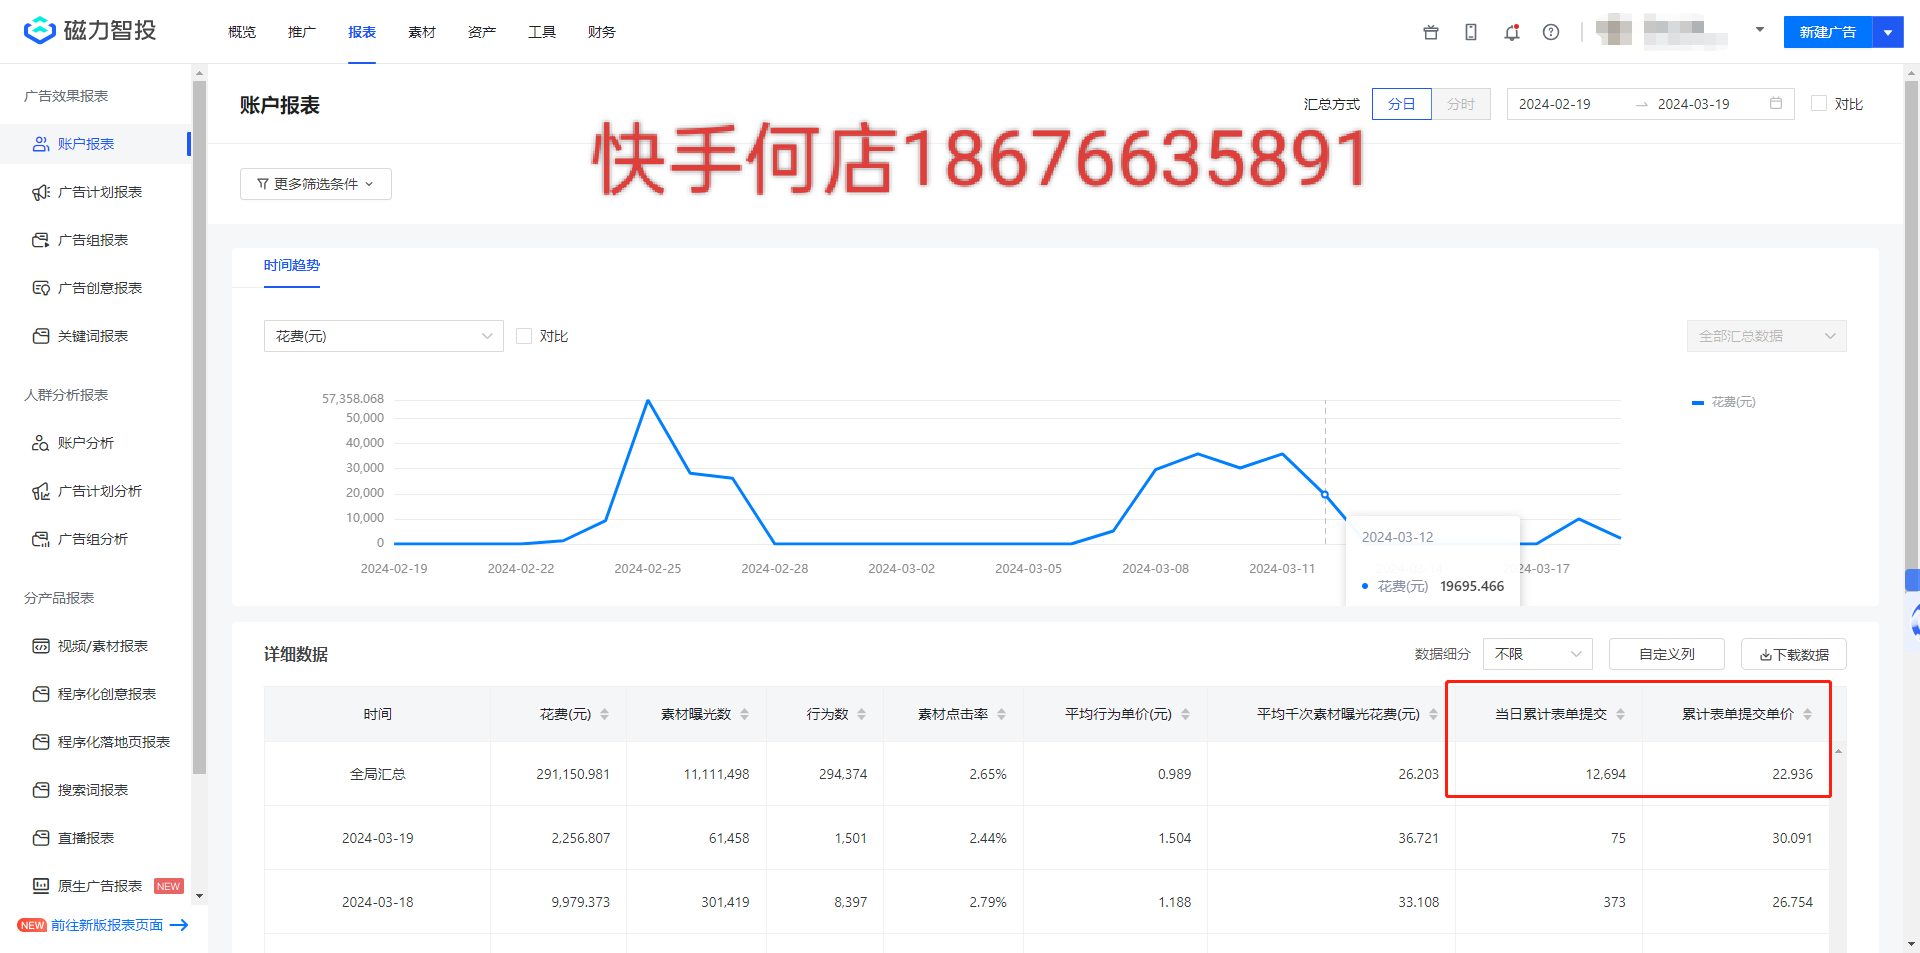Image resolution: width=1920 pixels, height=953 pixels.
Task: Click the start date 2024-02-19 field
Action: 1555,104
